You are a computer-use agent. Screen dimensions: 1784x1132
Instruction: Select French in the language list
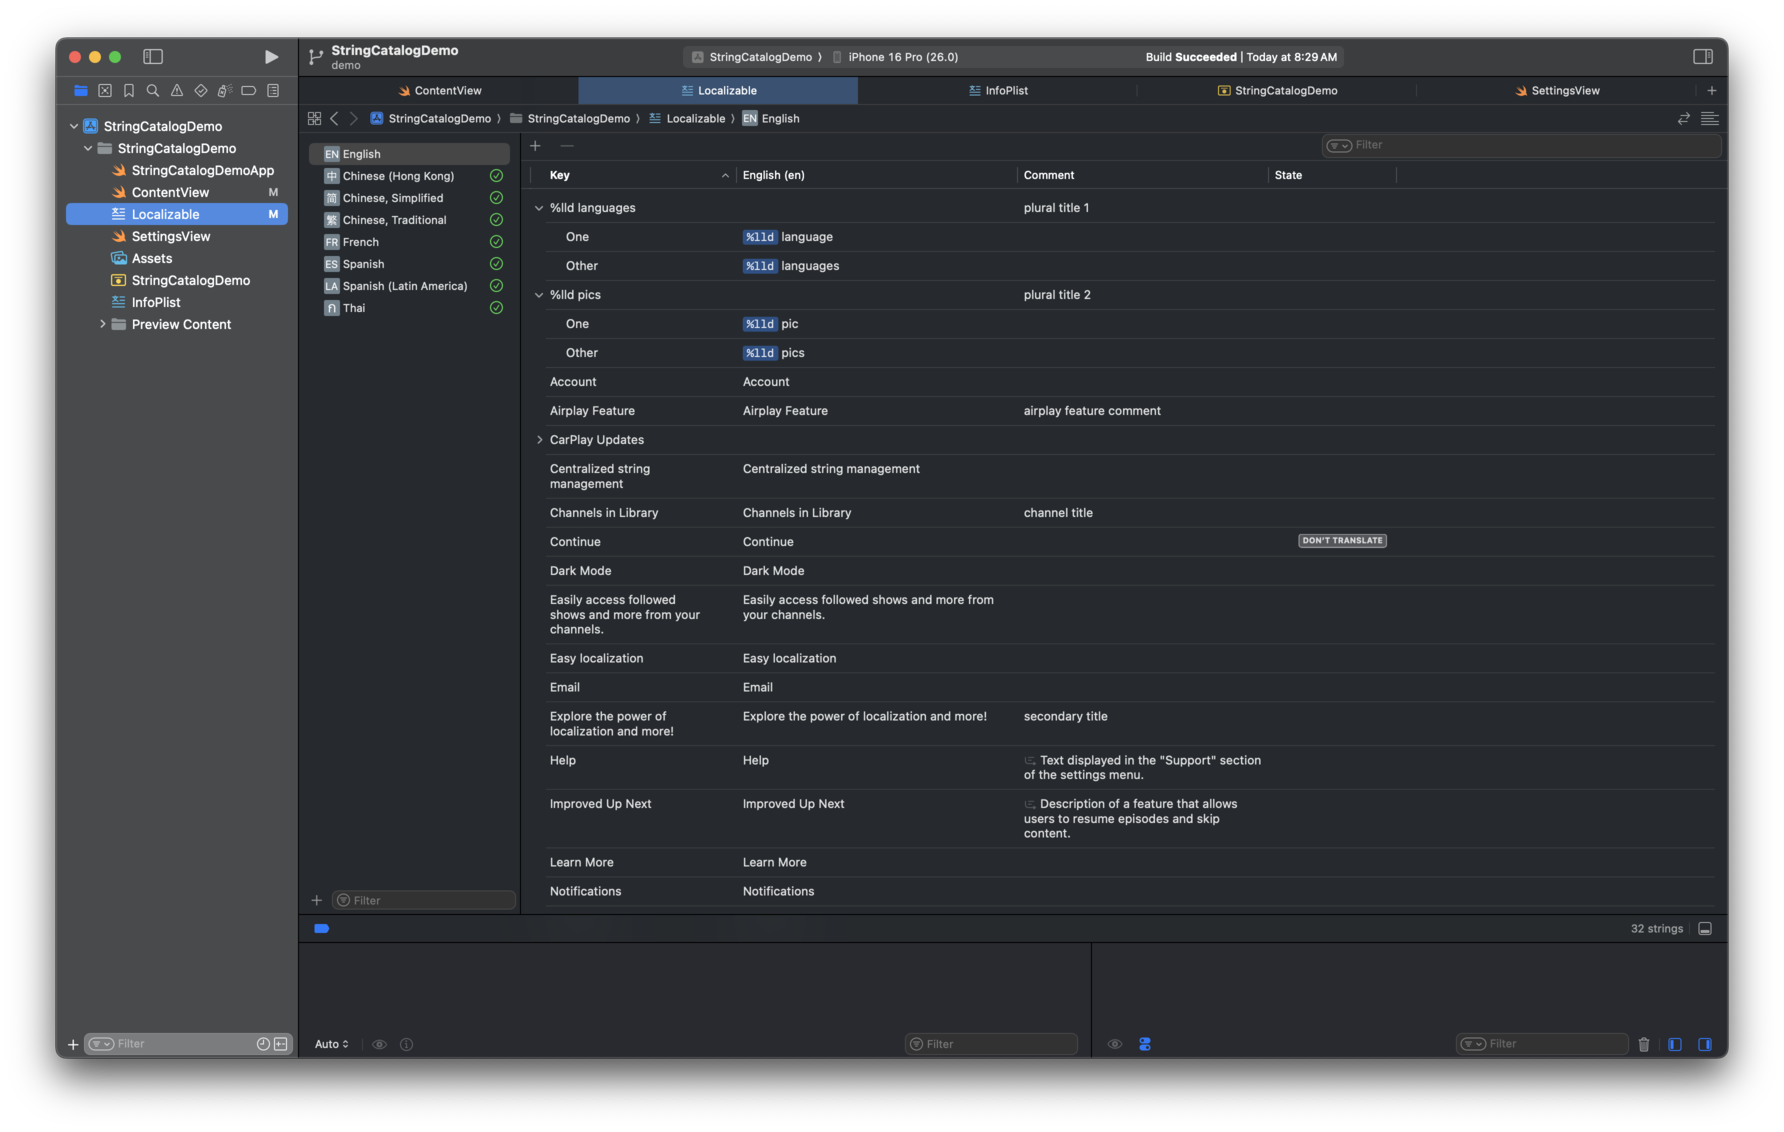click(410, 243)
